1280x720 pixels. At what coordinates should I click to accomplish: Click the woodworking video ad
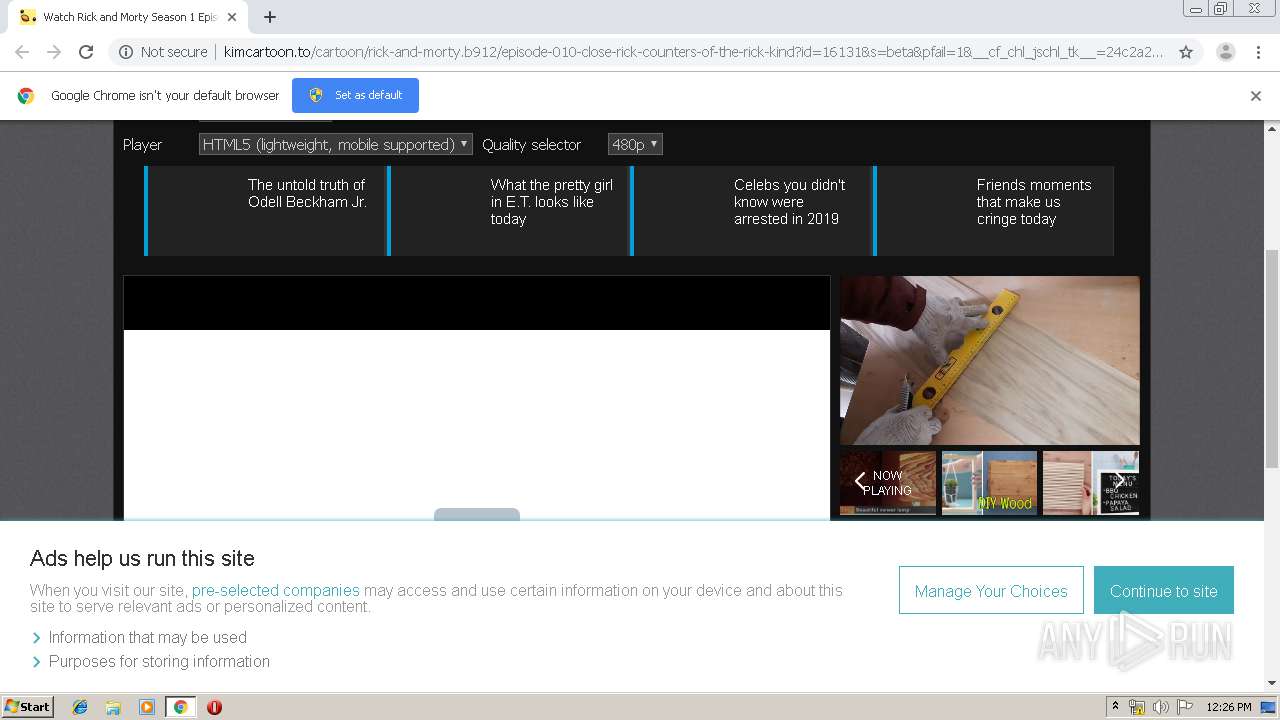pyautogui.click(x=989, y=360)
